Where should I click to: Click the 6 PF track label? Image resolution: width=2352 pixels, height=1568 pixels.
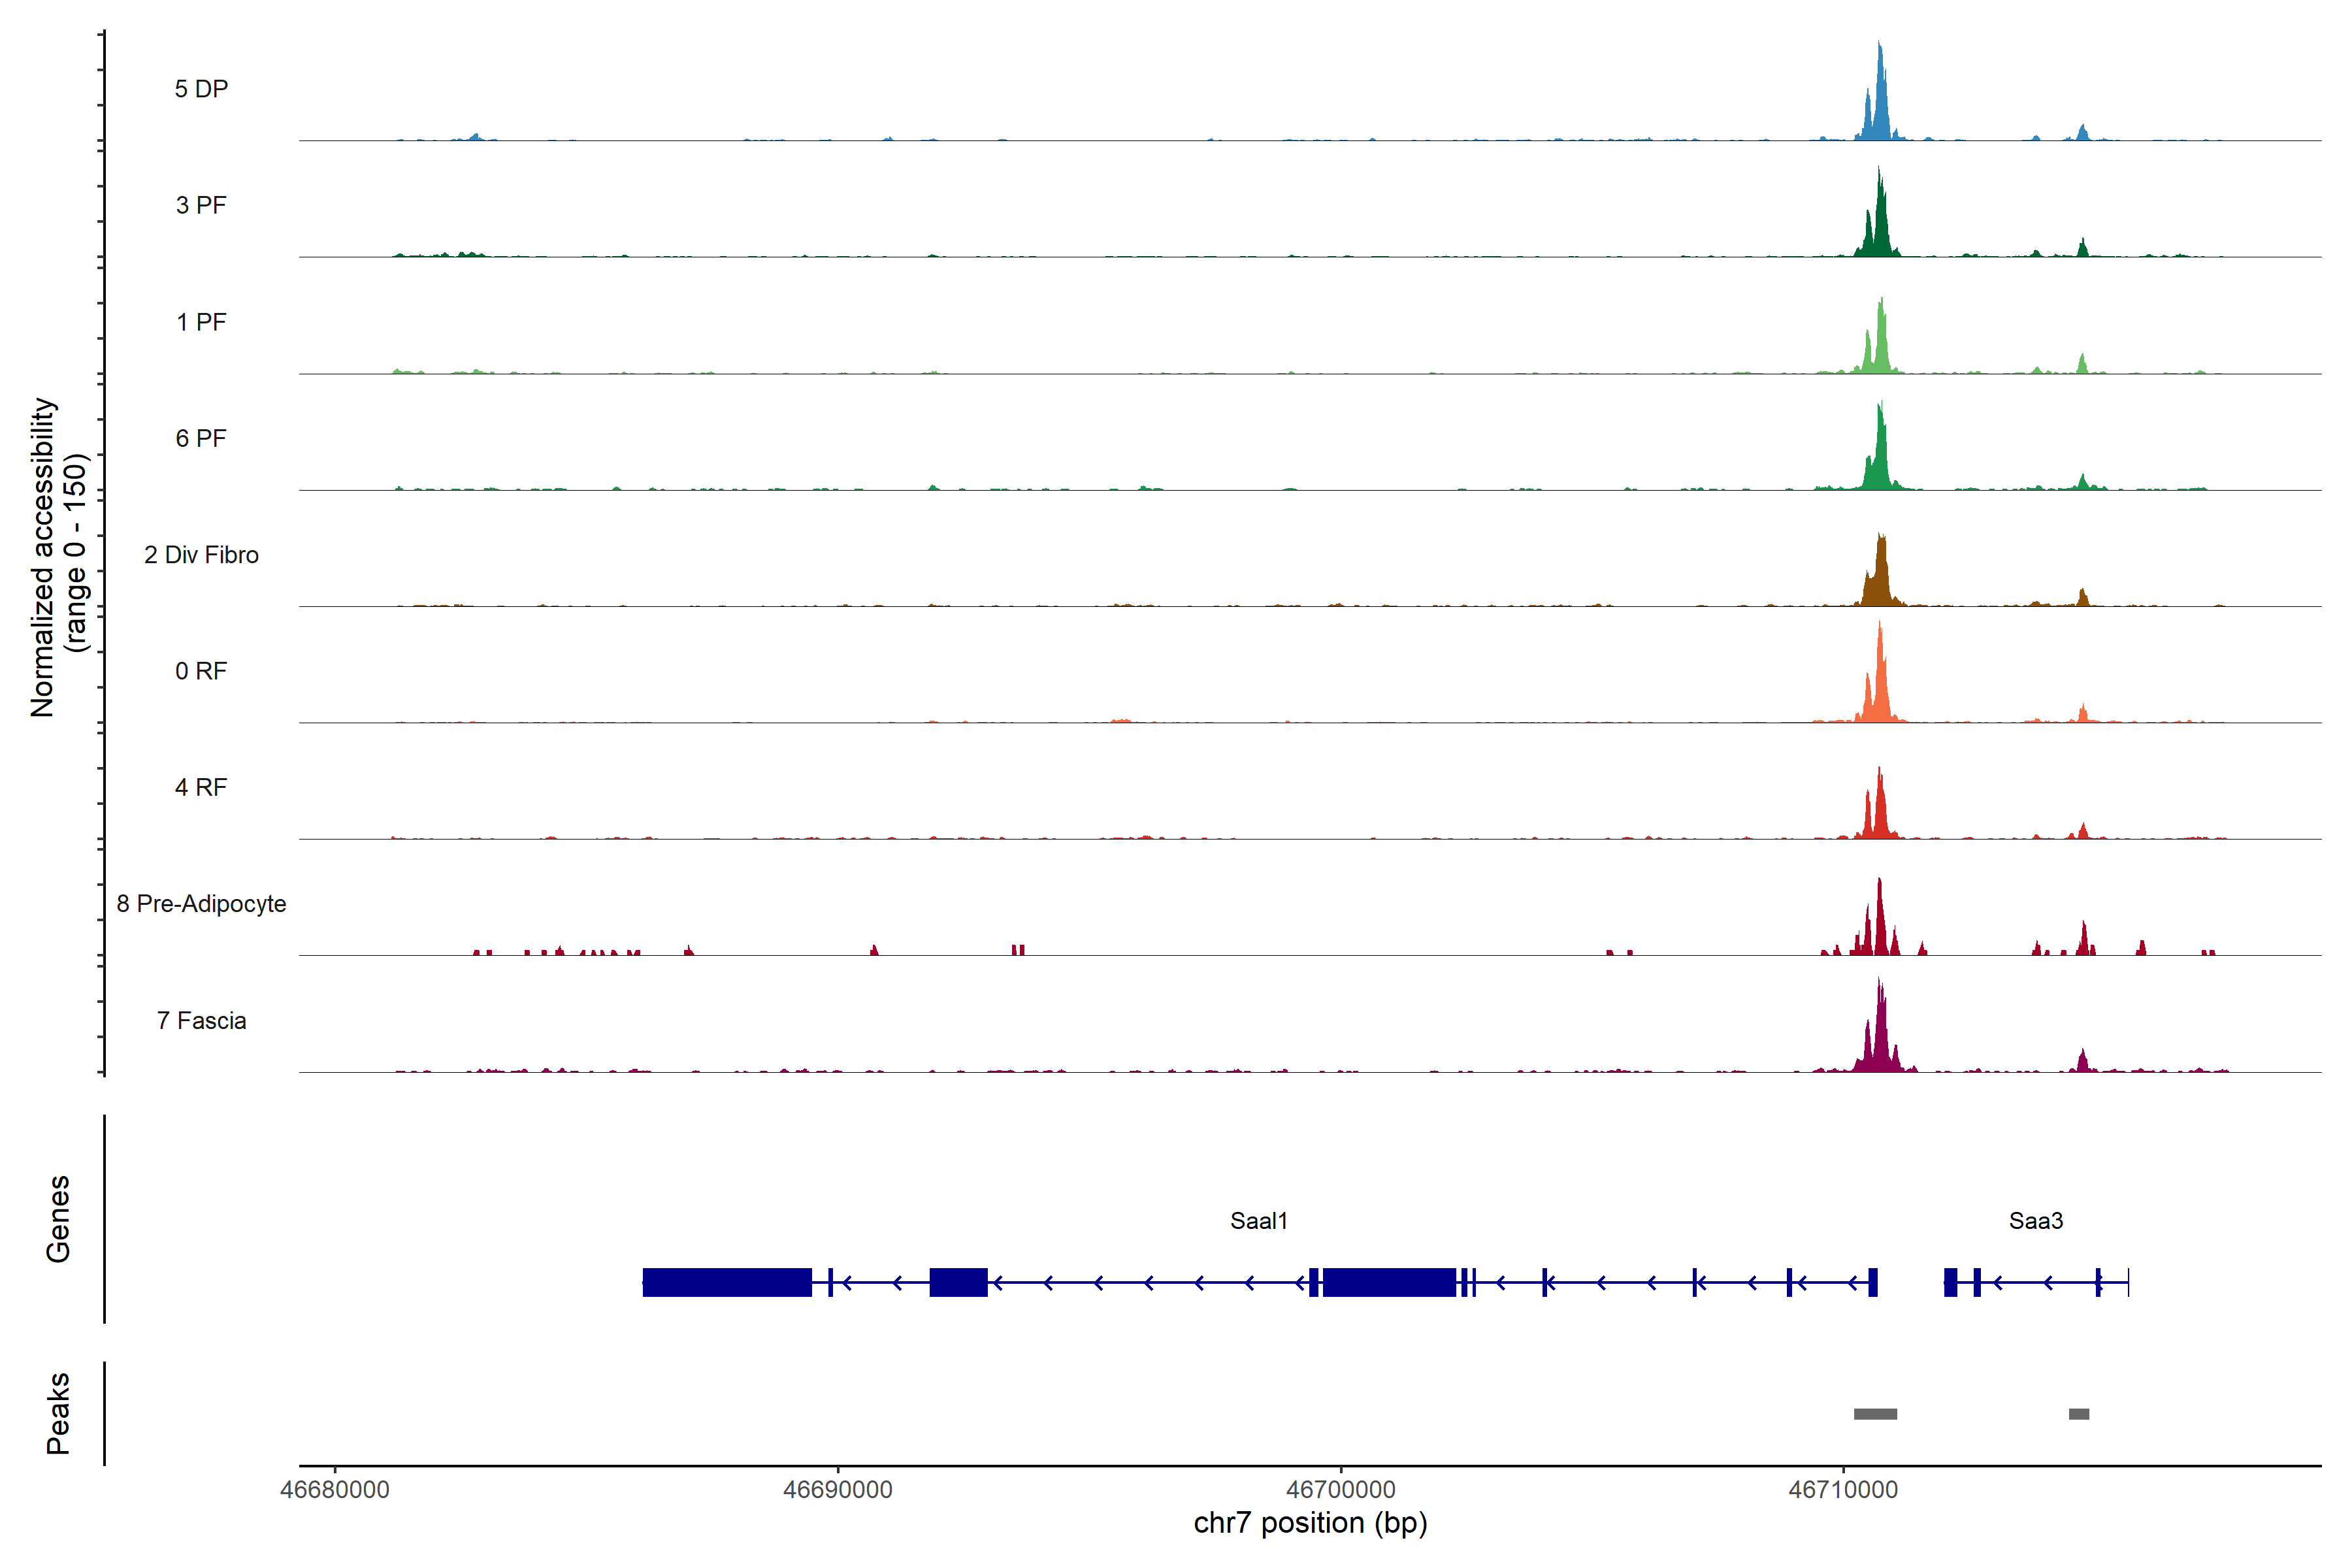point(201,439)
